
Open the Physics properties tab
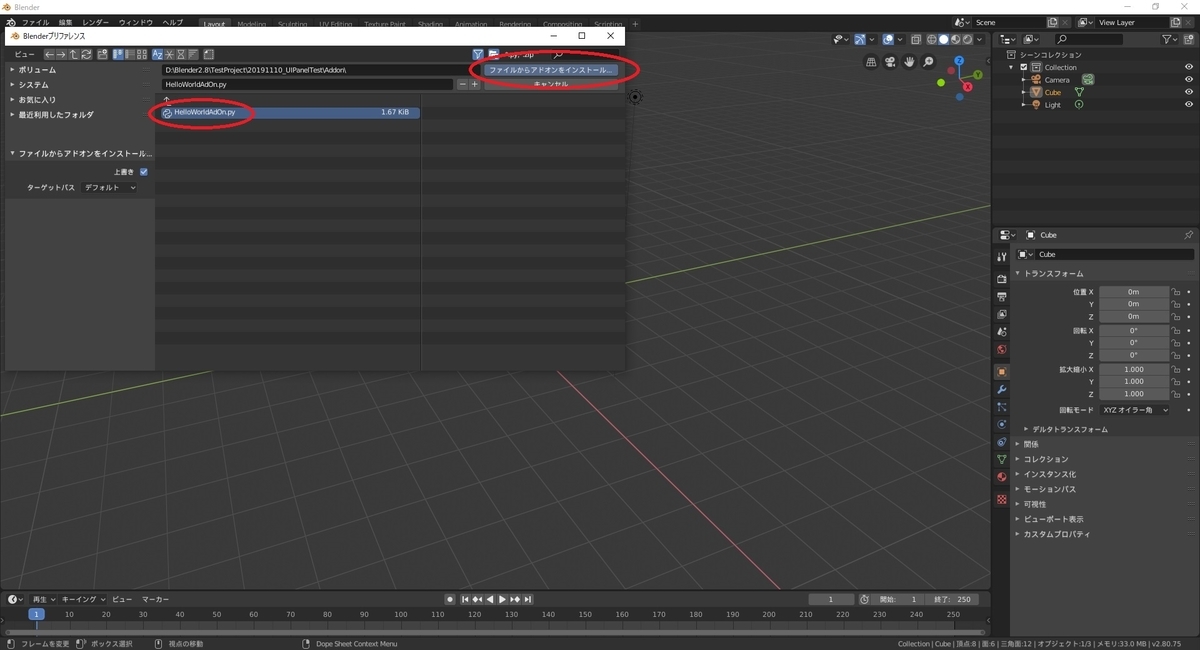1002,424
